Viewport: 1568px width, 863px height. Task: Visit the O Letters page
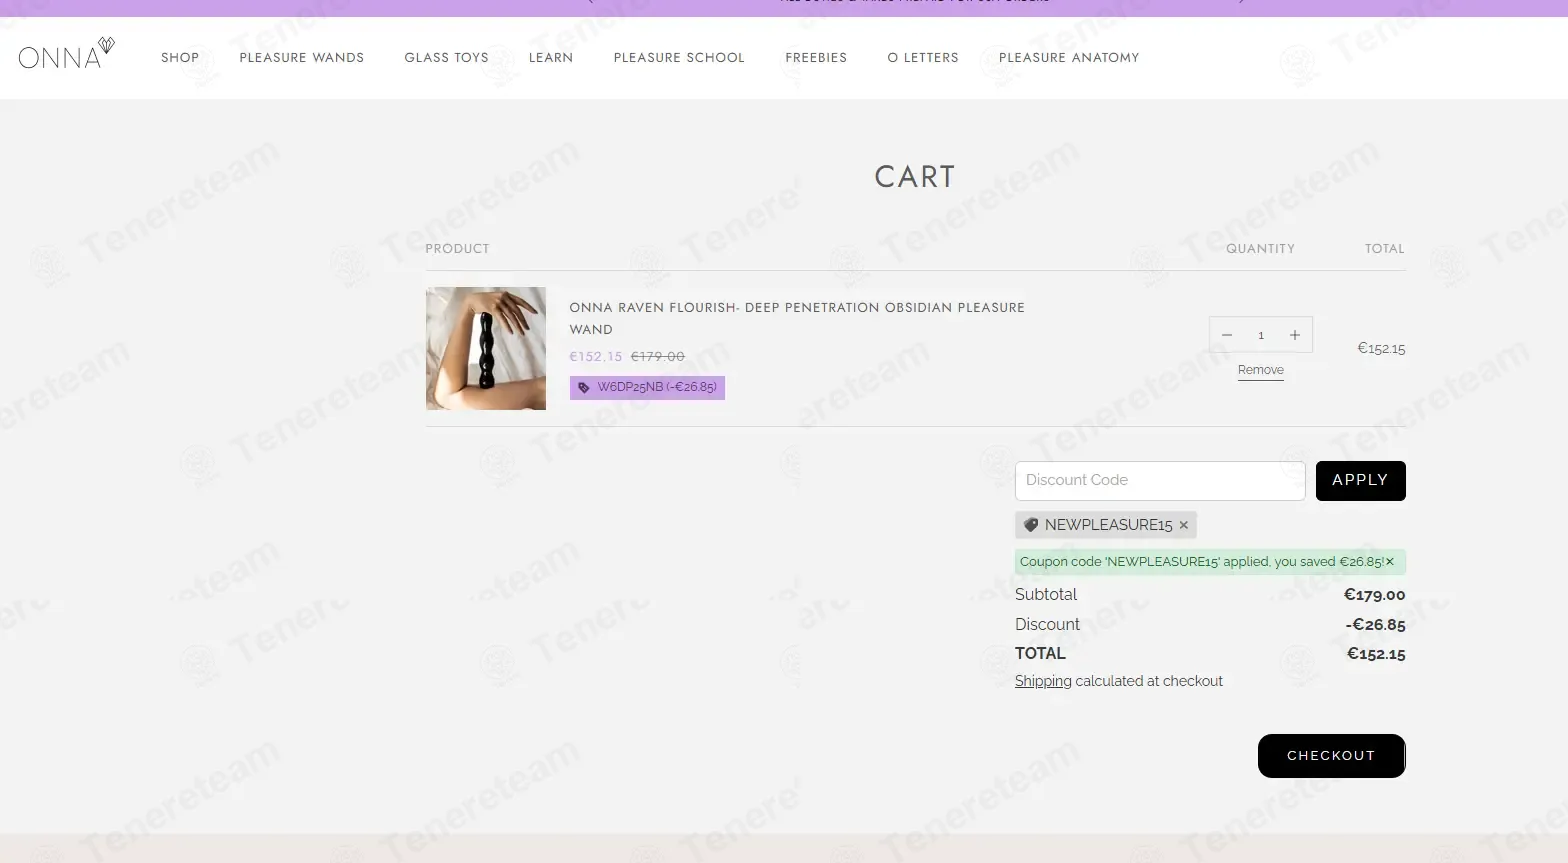[923, 58]
